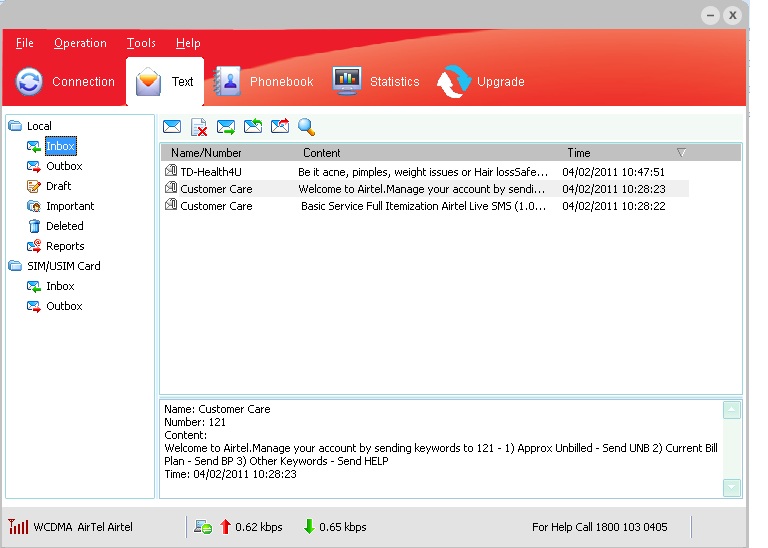Click the Reply envelope icon with green curved arrow
Viewport: 768px width, 548px height.
coord(253,126)
